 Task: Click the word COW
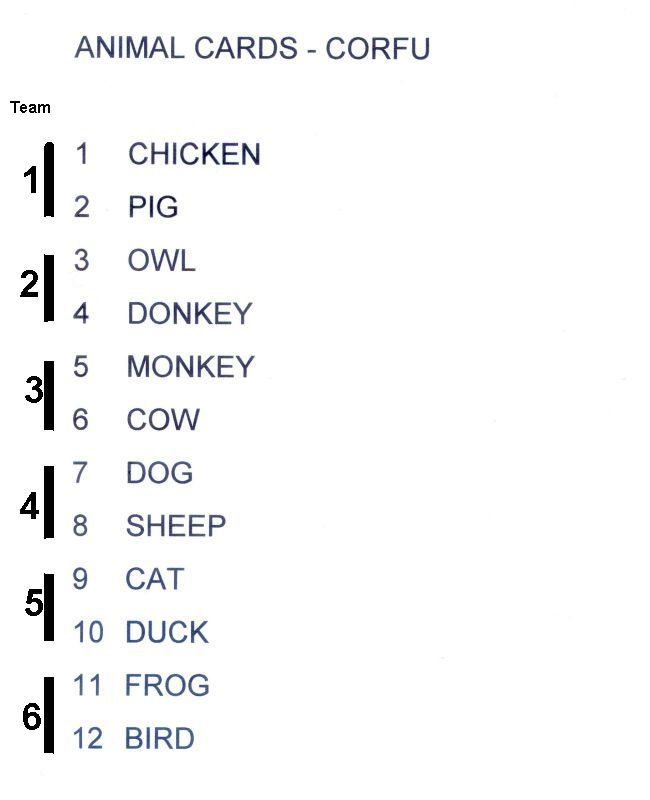[163, 419]
